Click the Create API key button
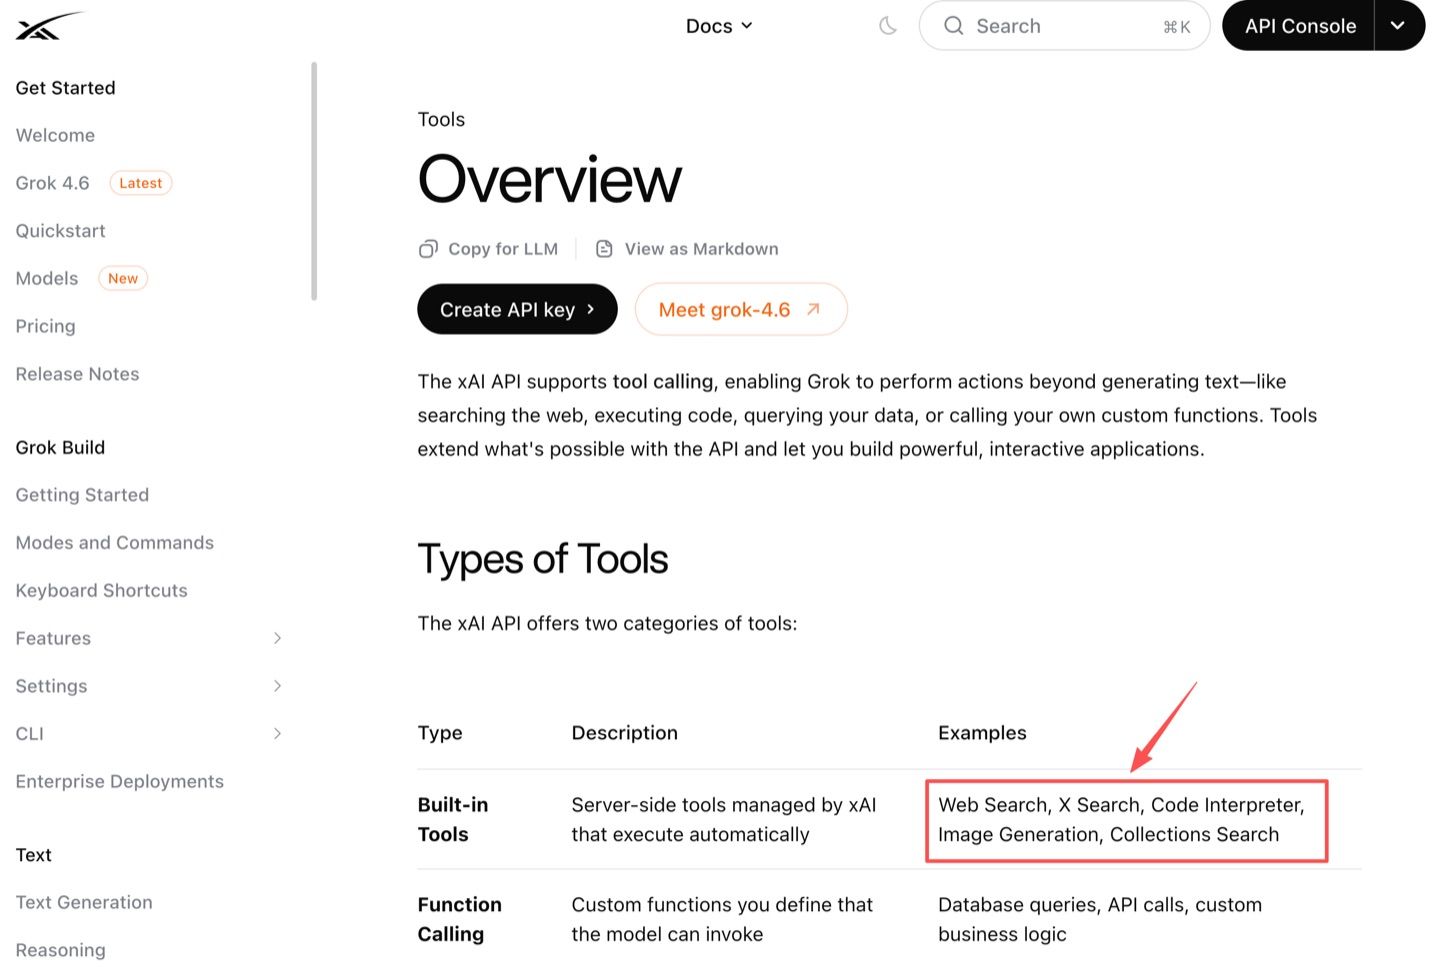Image resolution: width=1440 pixels, height=978 pixels. coord(517,310)
